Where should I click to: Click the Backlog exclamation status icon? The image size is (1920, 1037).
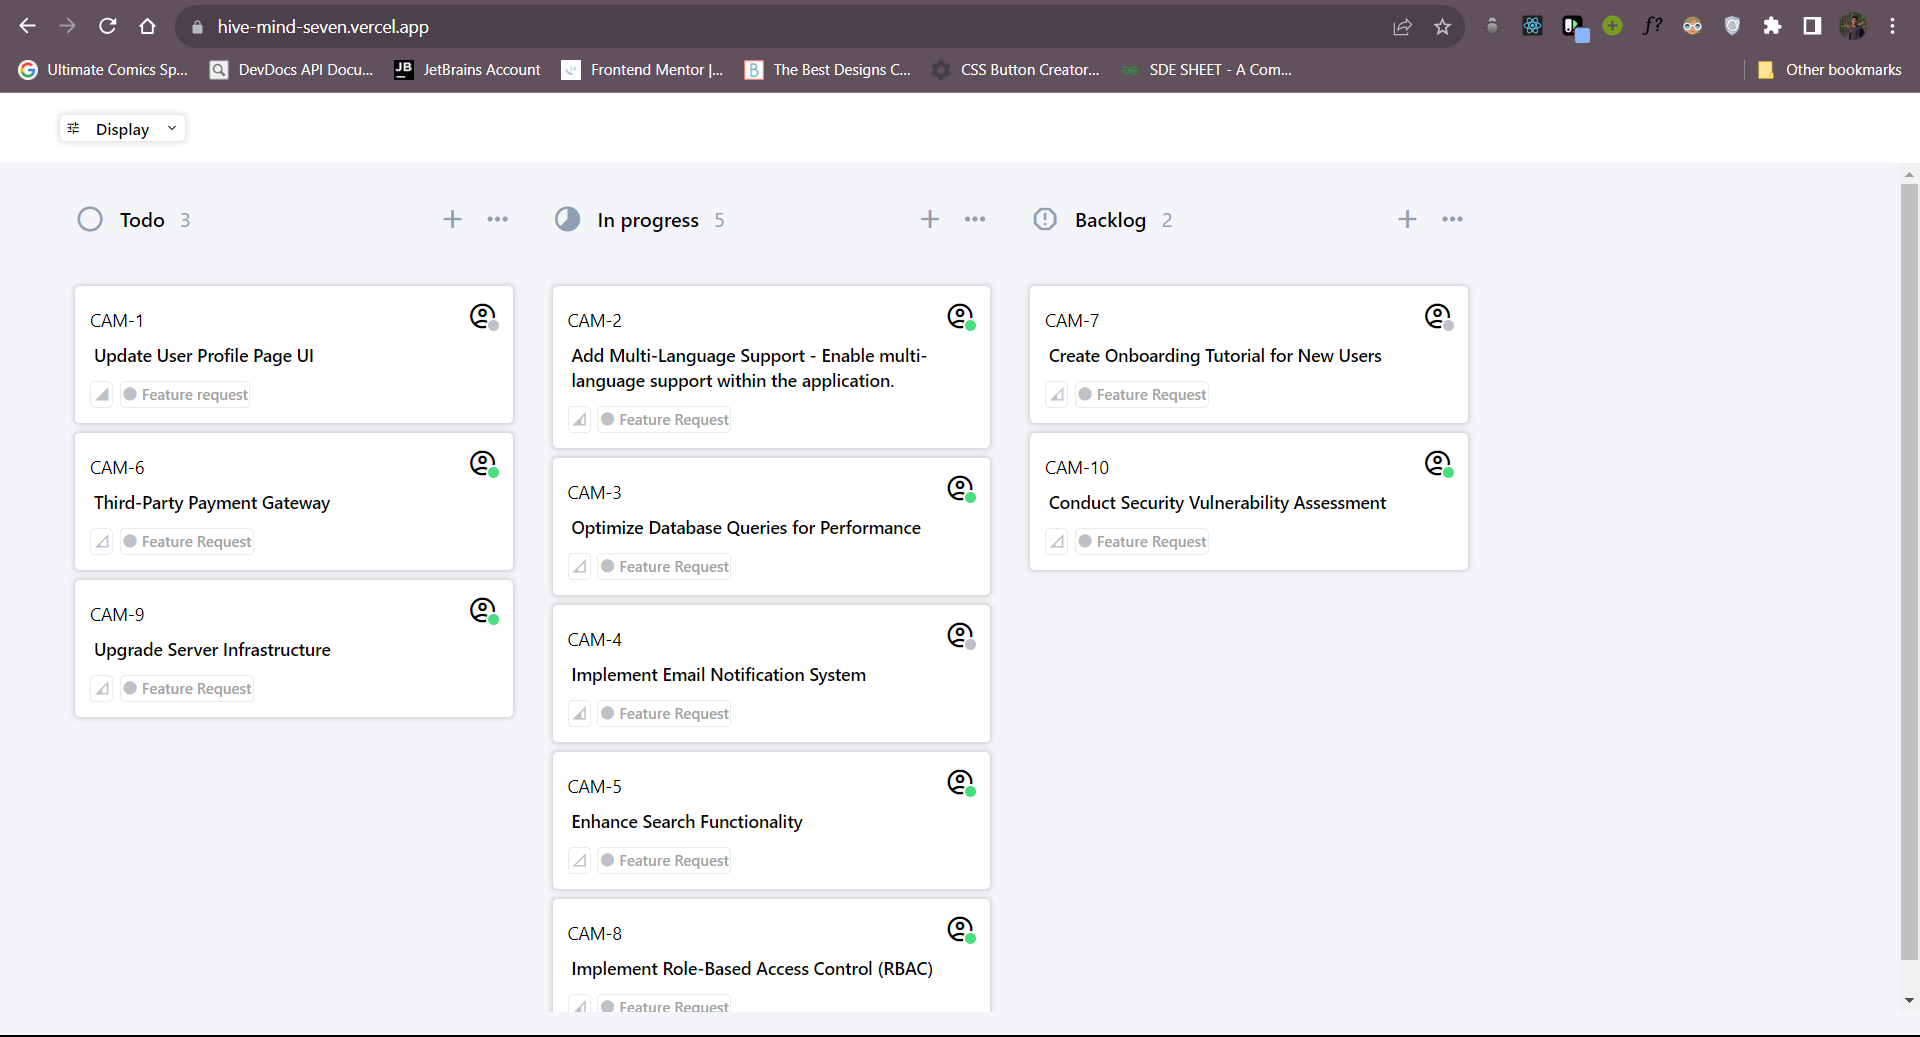1044,219
